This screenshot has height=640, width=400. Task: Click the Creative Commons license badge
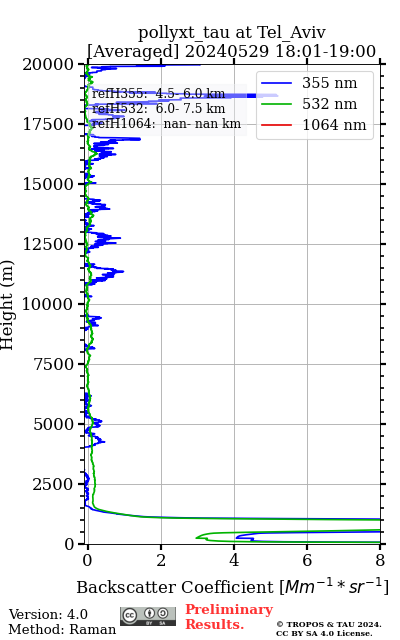pyautogui.click(x=148, y=616)
